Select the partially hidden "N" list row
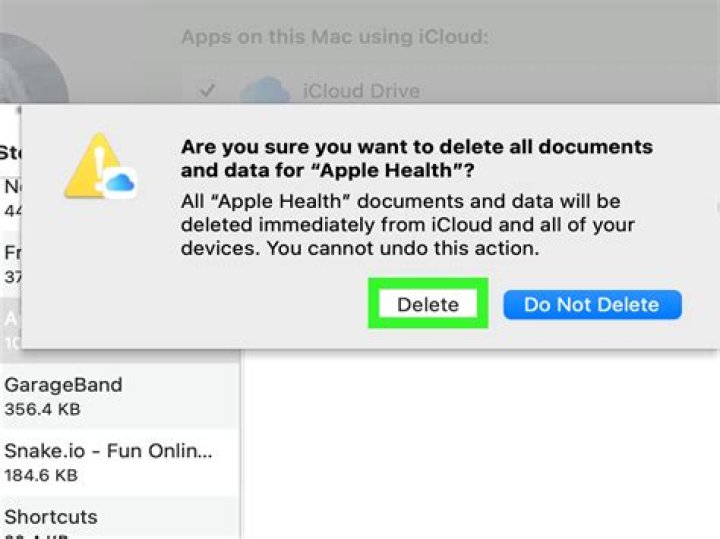This screenshot has width=720, height=539. click(10, 197)
